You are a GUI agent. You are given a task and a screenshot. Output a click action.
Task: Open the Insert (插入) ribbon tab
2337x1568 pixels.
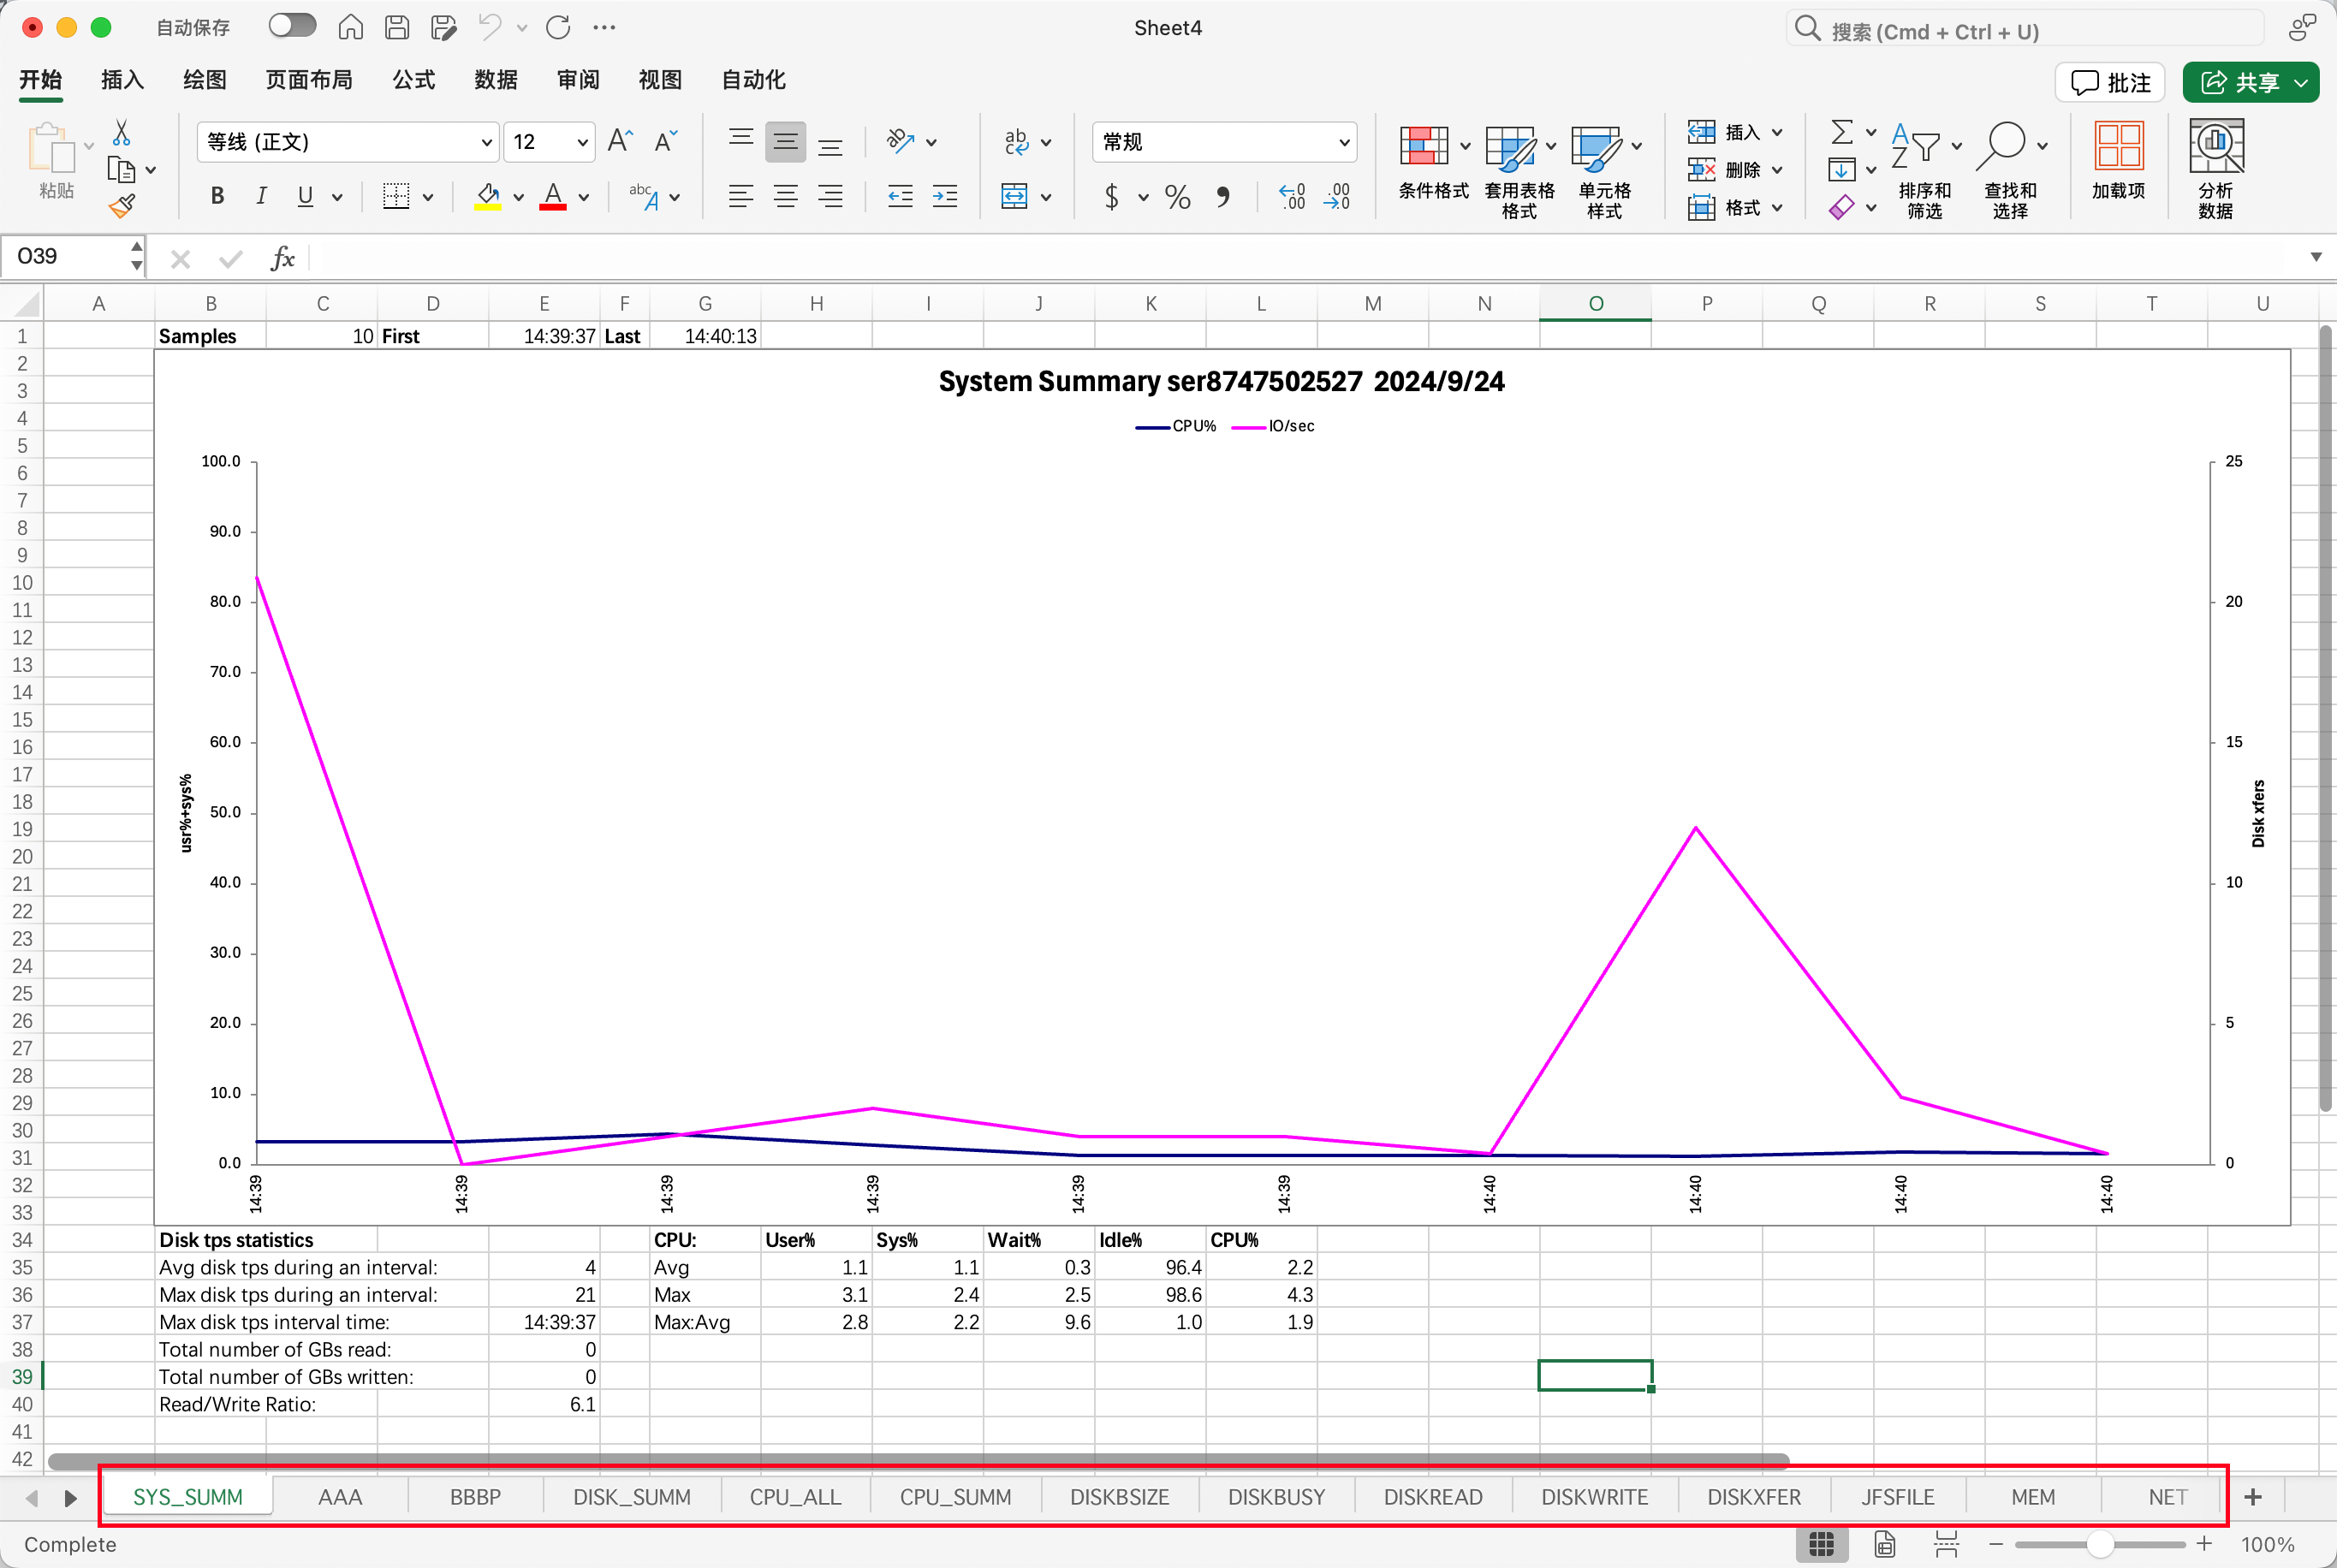(122, 80)
